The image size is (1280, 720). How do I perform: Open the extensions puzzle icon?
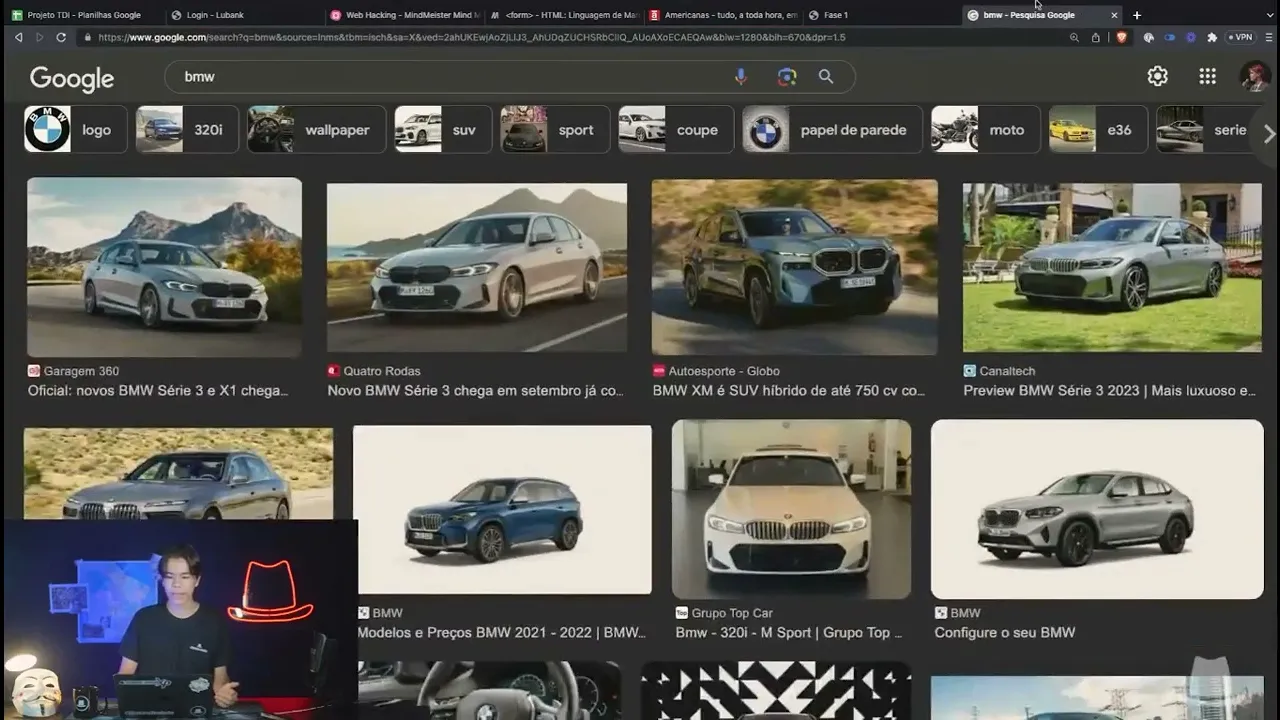pyautogui.click(x=1212, y=37)
